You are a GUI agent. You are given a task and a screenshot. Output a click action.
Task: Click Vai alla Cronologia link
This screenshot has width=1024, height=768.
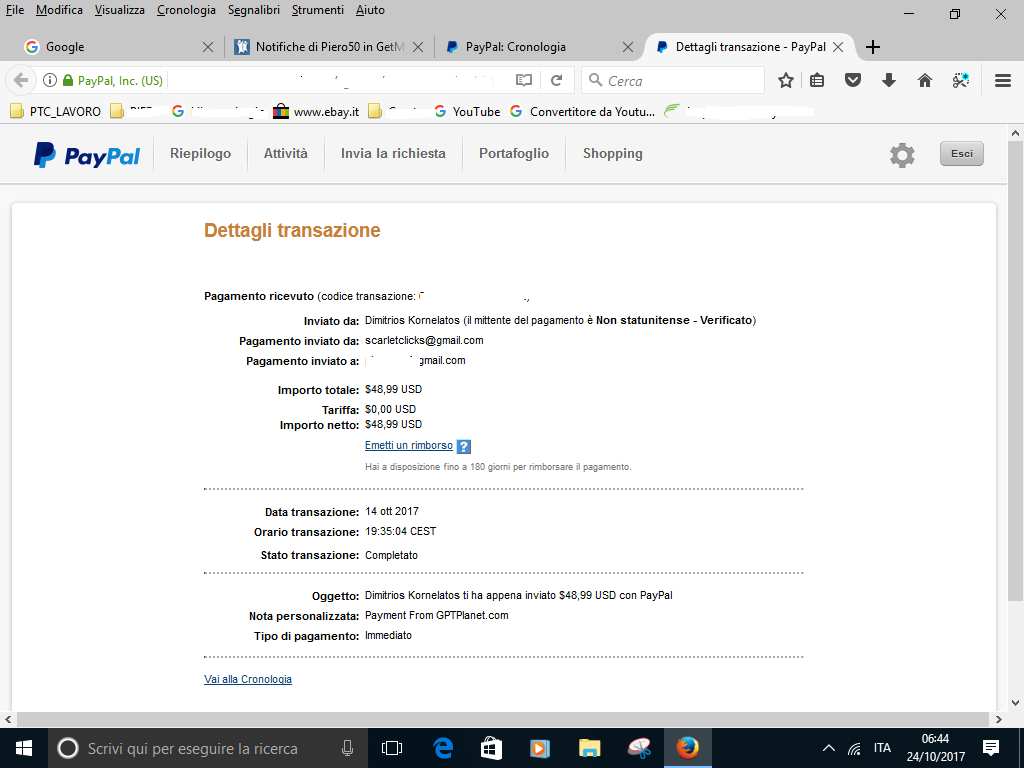pyautogui.click(x=248, y=679)
